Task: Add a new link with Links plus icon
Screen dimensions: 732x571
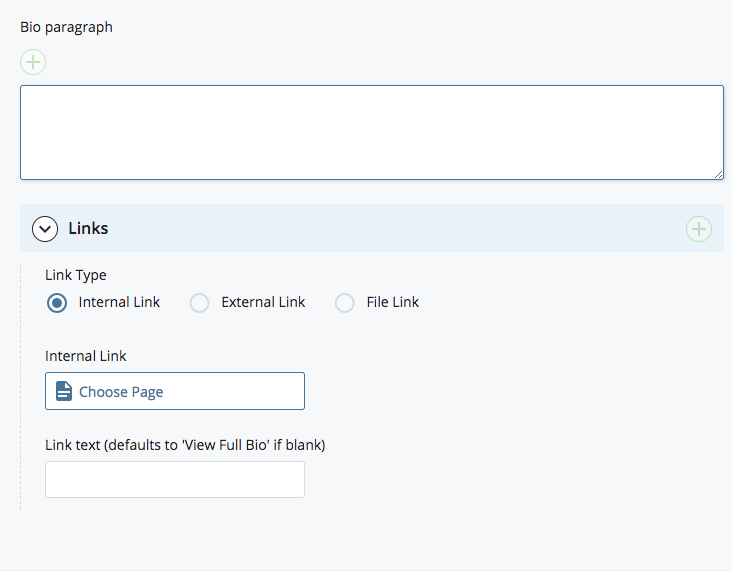Action: tap(698, 229)
